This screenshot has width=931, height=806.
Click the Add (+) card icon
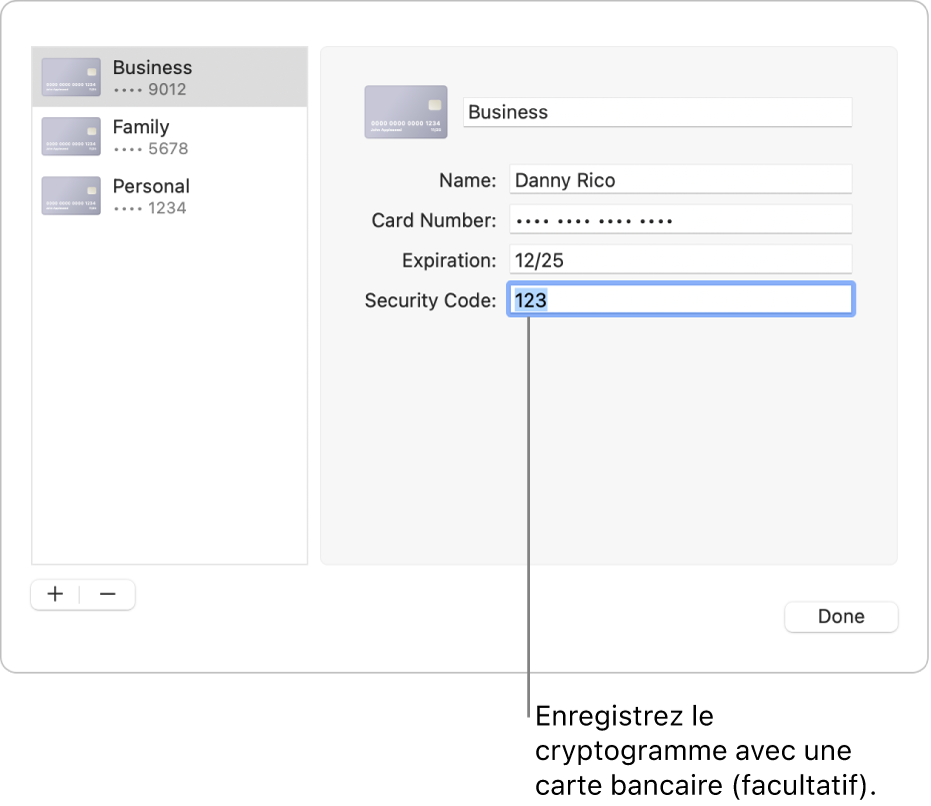[x=55, y=594]
